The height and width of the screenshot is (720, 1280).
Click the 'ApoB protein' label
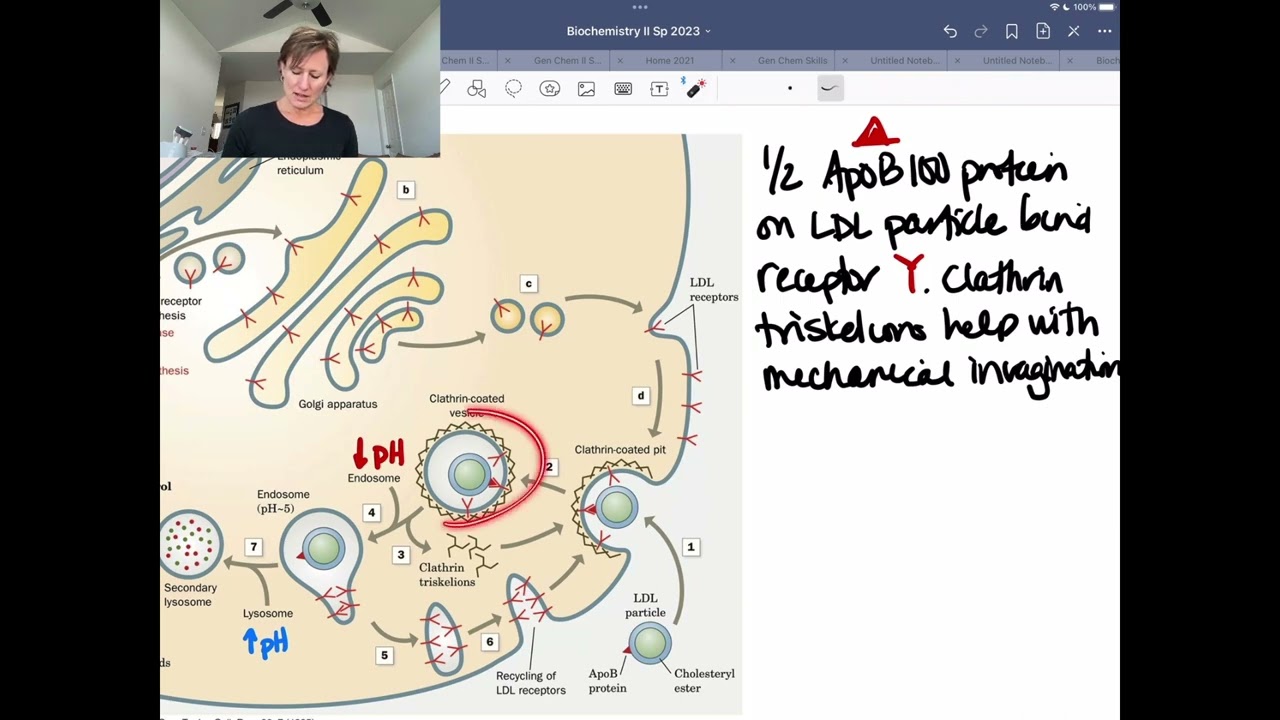[x=608, y=681]
